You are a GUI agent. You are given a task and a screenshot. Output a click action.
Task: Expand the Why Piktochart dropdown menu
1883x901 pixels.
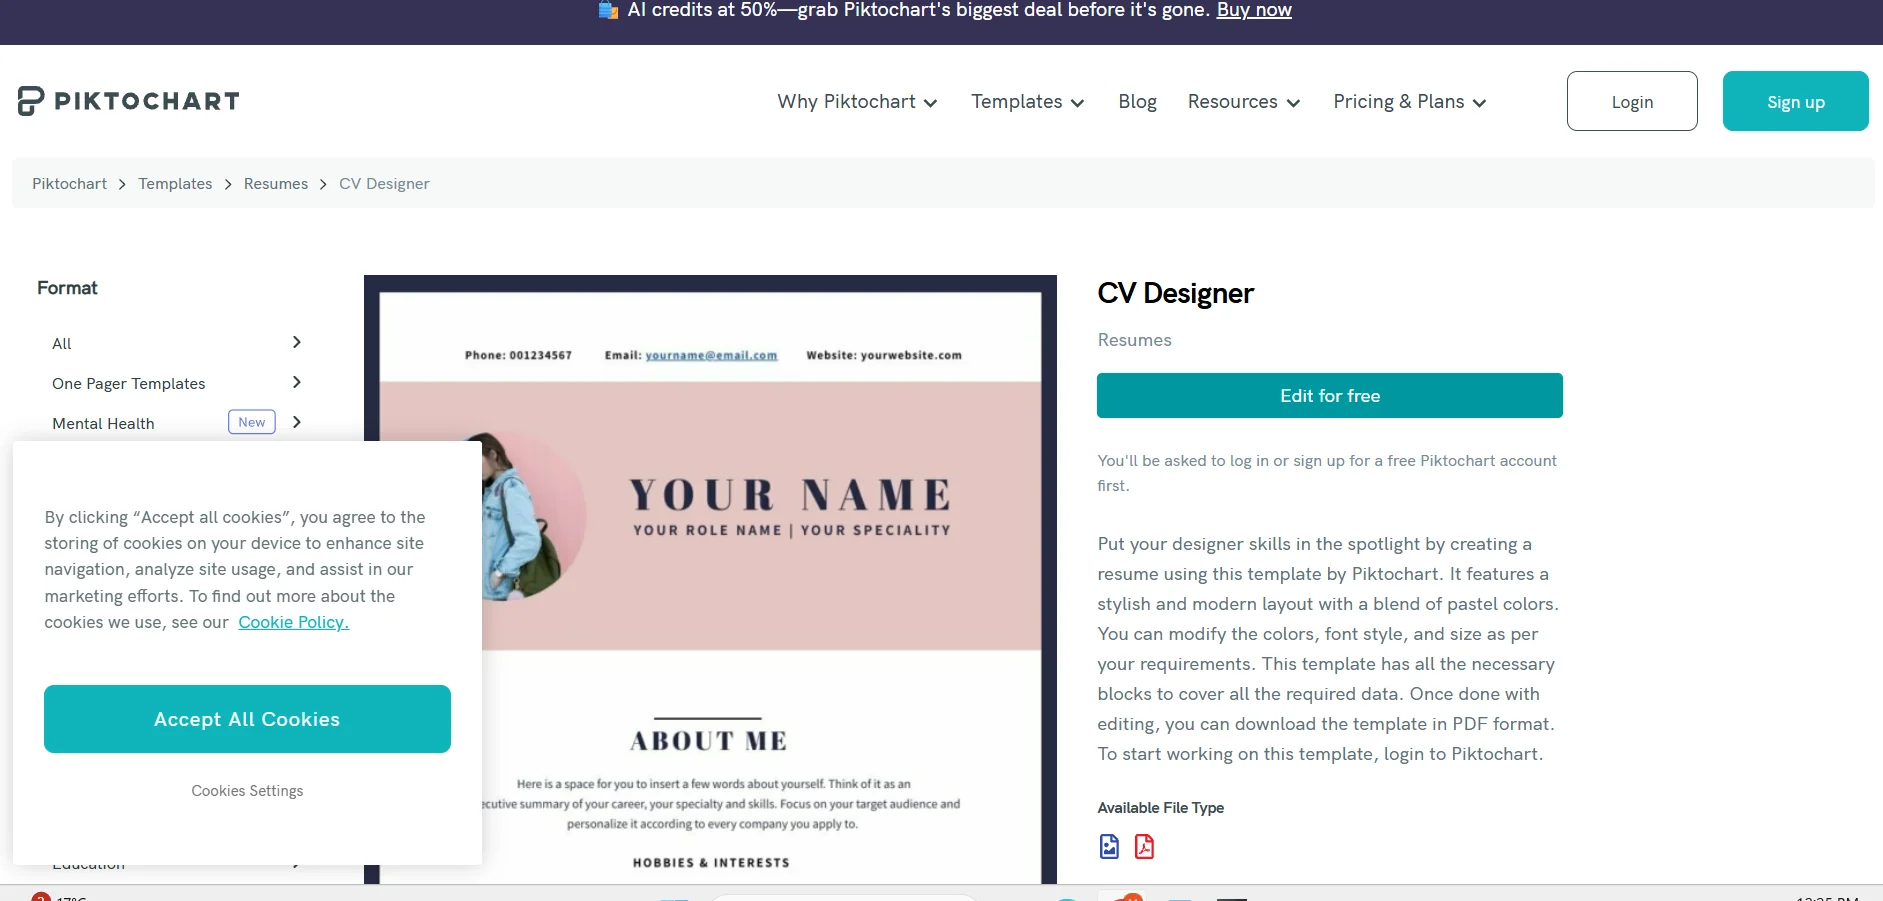click(857, 102)
